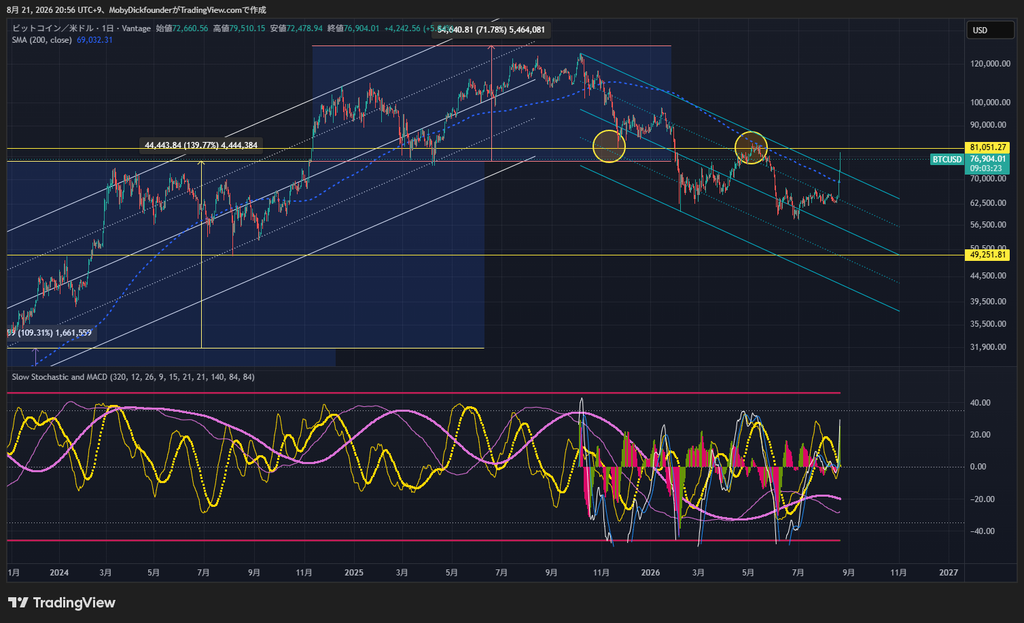Click the TradingView logo at the bottom

pyautogui.click(x=62, y=603)
